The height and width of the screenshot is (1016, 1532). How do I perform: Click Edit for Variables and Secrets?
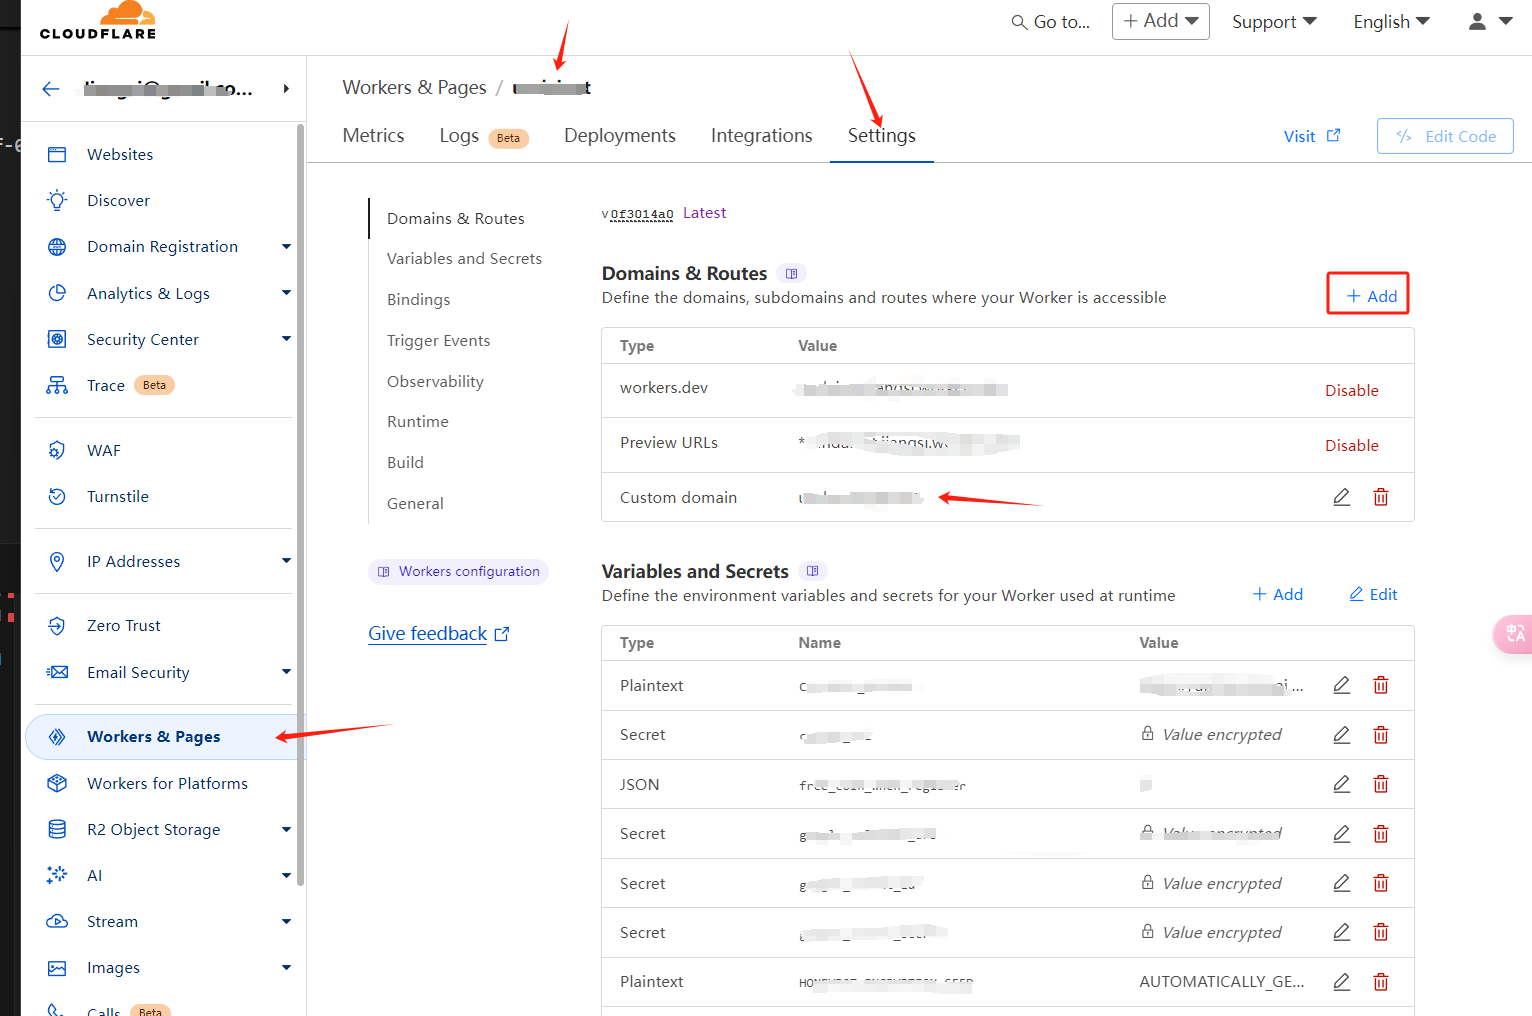[1373, 594]
